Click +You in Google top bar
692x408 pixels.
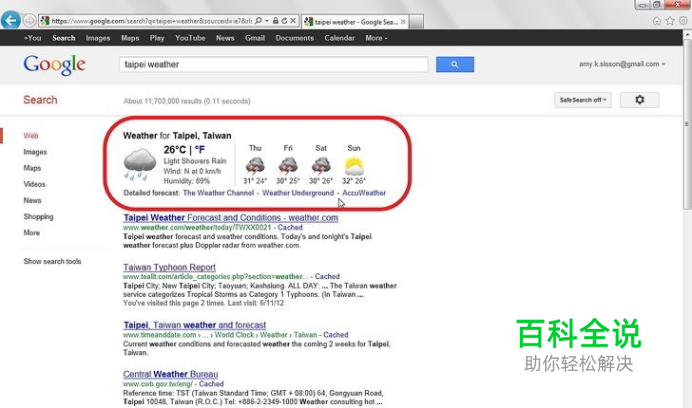pyautogui.click(x=32, y=38)
